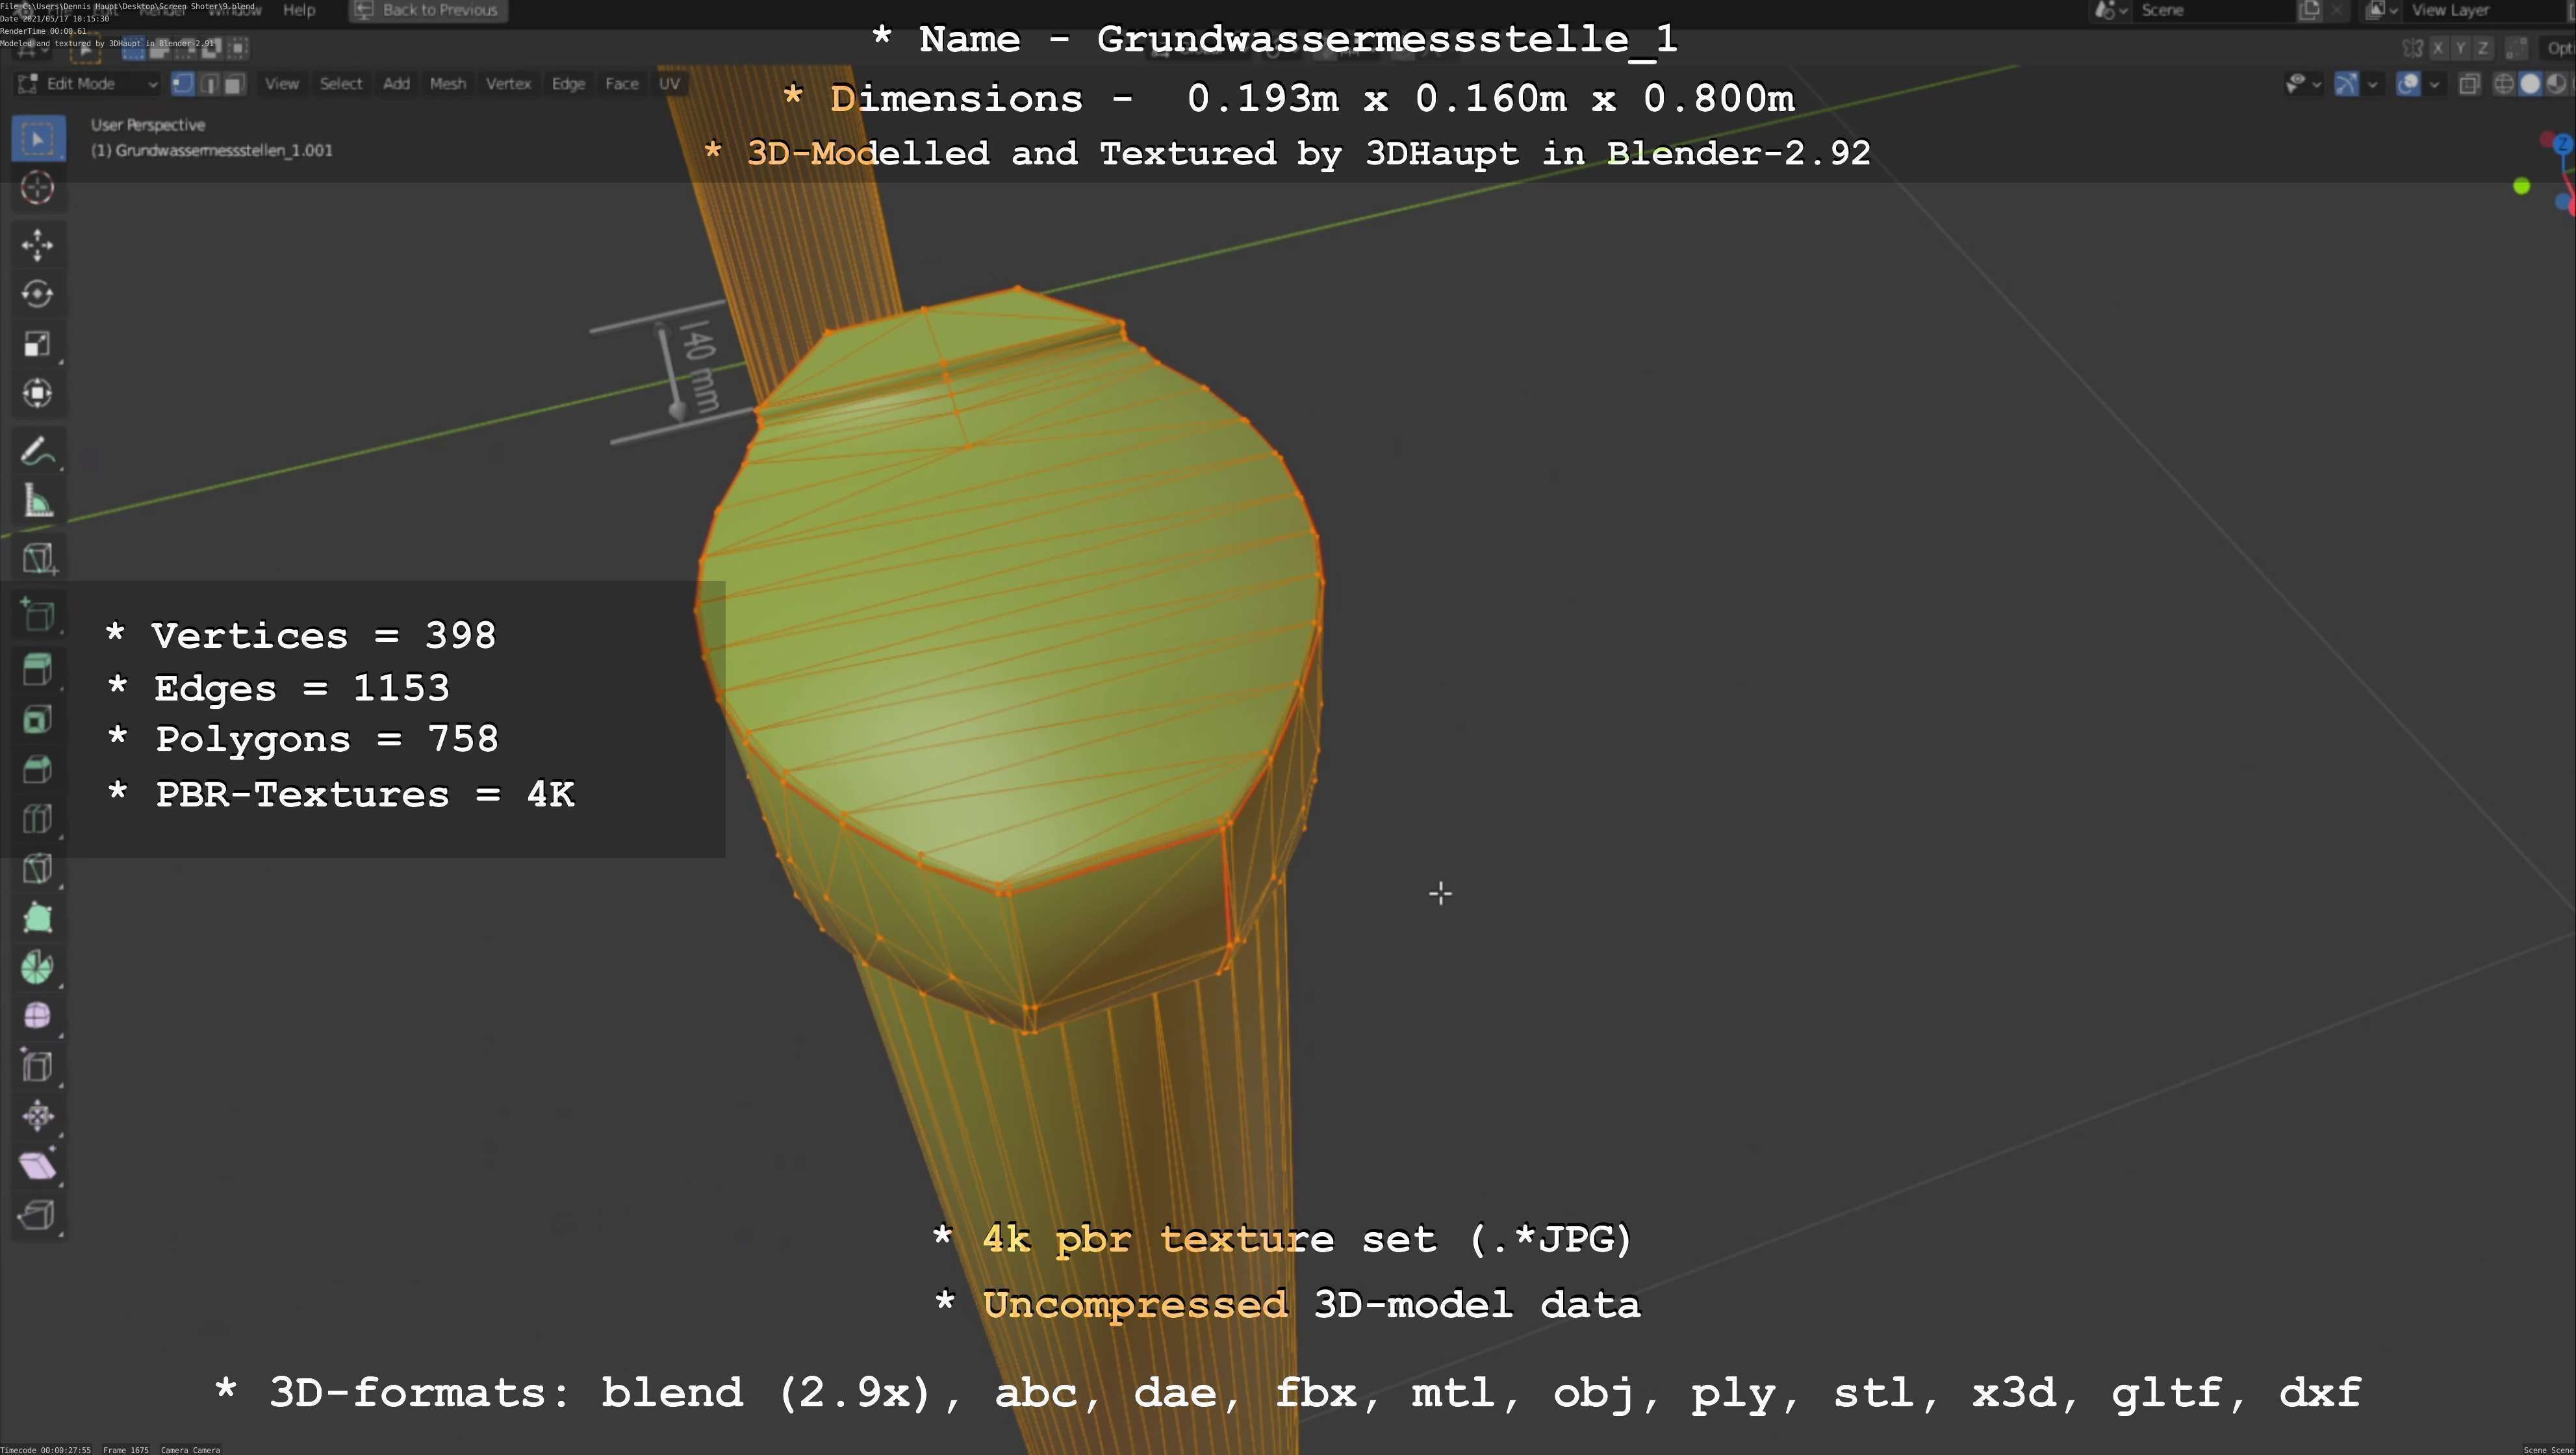Click the User Perspective view label
Screen dimensions: 2576x1455
click(148, 125)
